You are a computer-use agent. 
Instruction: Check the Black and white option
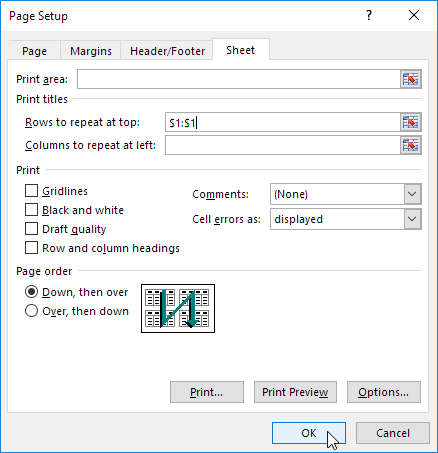pos(31,210)
